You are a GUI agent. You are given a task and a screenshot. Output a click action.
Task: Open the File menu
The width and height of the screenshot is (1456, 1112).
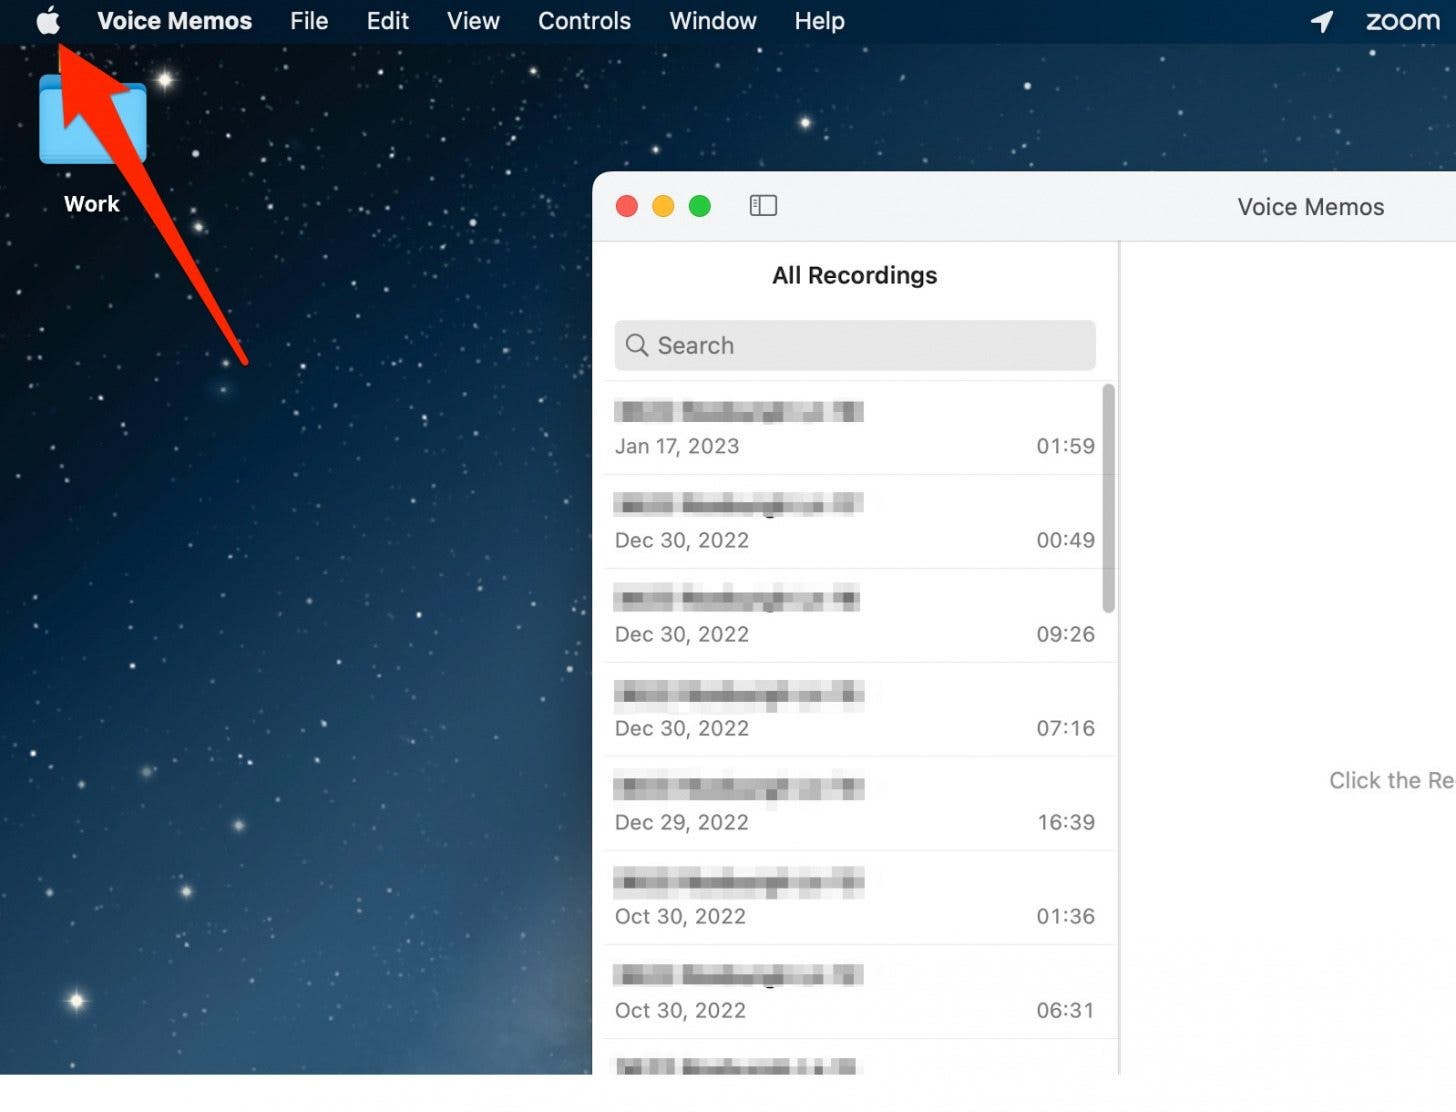(308, 21)
